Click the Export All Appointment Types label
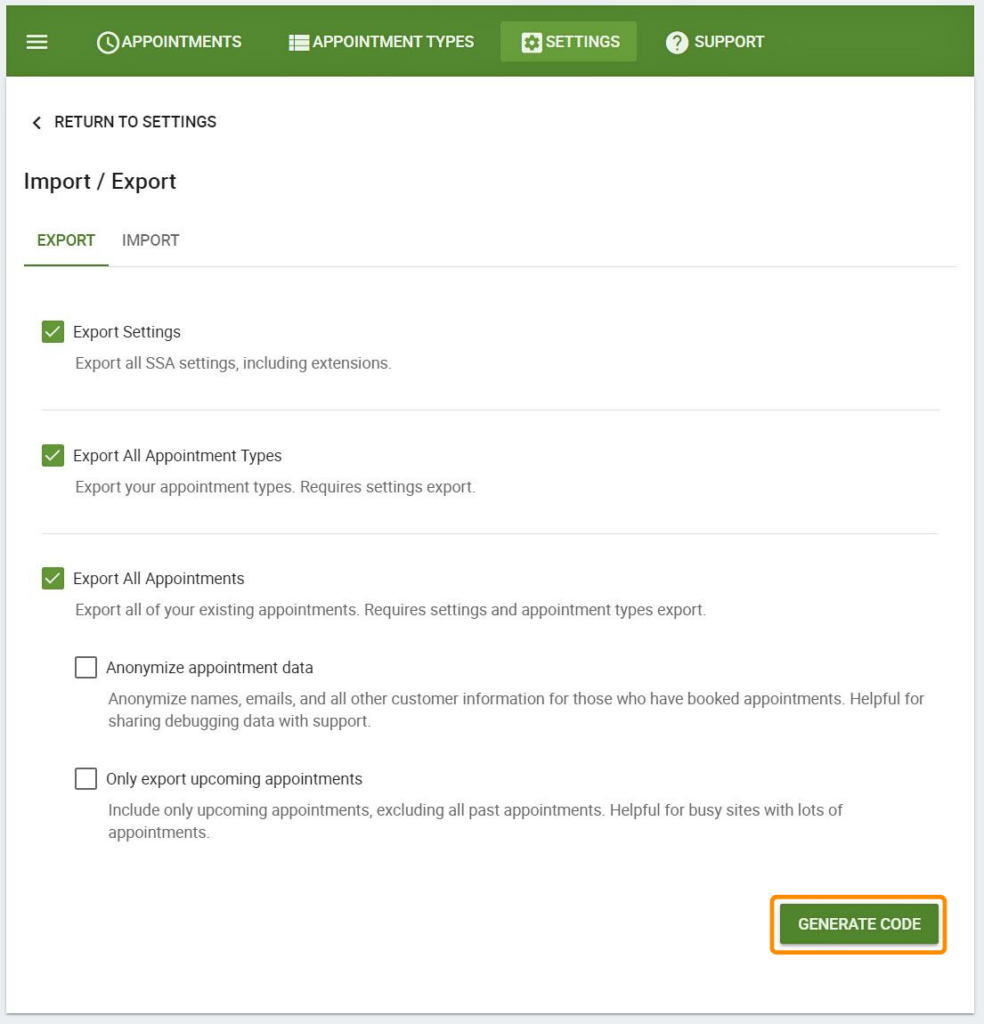Image resolution: width=984 pixels, height=1024 pixels. coord(178,455)
